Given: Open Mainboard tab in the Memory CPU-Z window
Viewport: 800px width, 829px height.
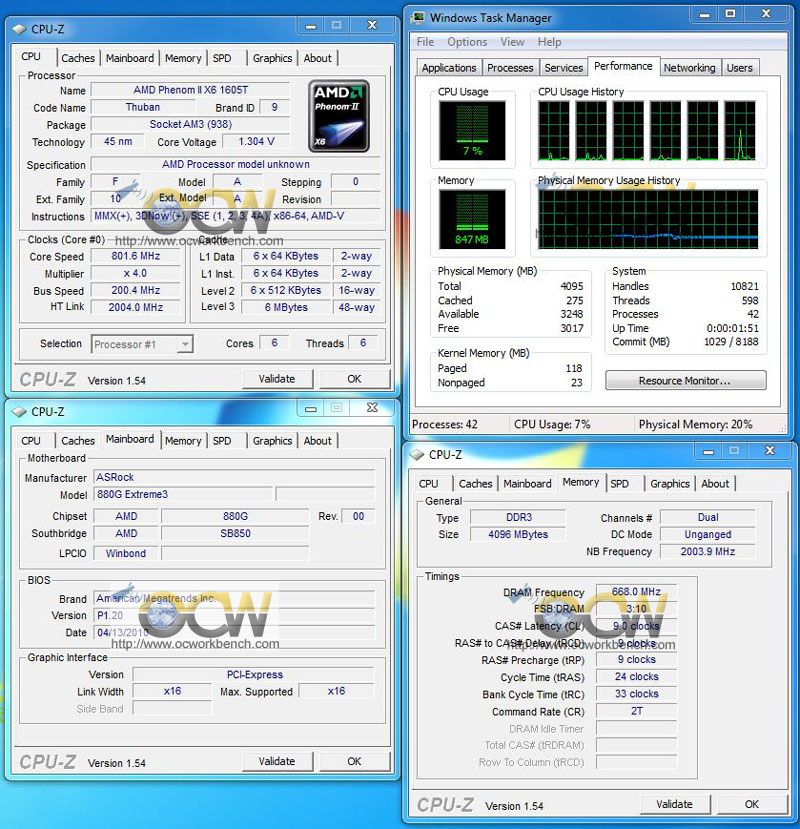Looking at the screenshot, I should (x=527, y=484).
